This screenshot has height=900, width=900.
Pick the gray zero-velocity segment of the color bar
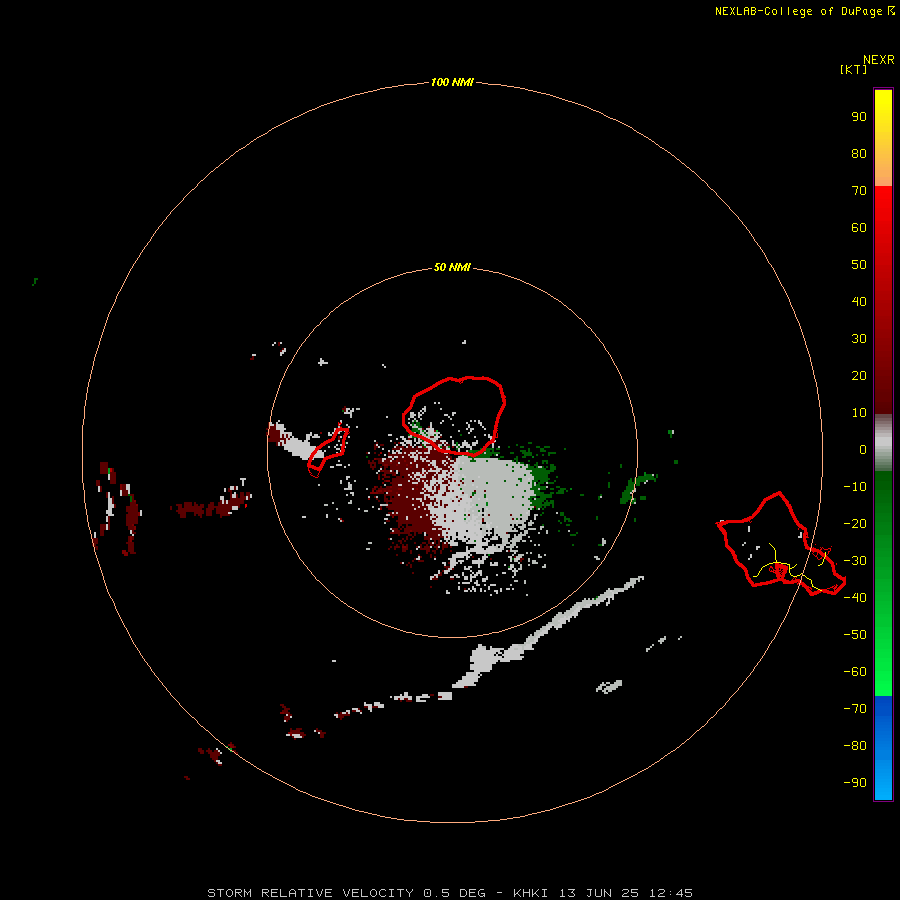pos(883,443)
